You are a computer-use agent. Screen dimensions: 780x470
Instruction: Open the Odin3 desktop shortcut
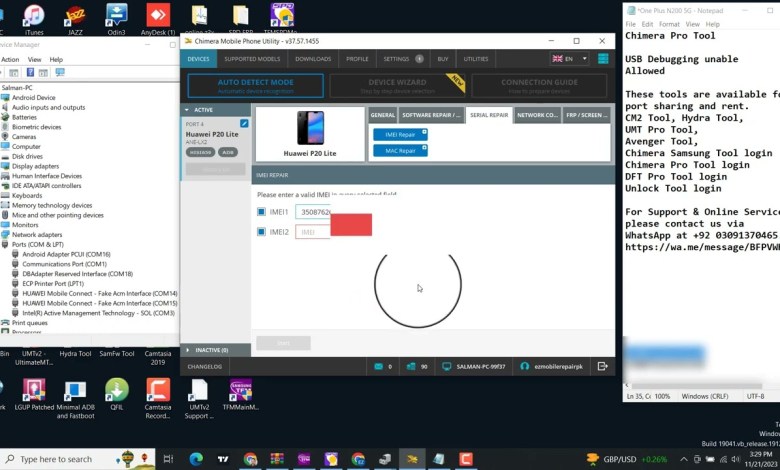[x=116, y=19]
